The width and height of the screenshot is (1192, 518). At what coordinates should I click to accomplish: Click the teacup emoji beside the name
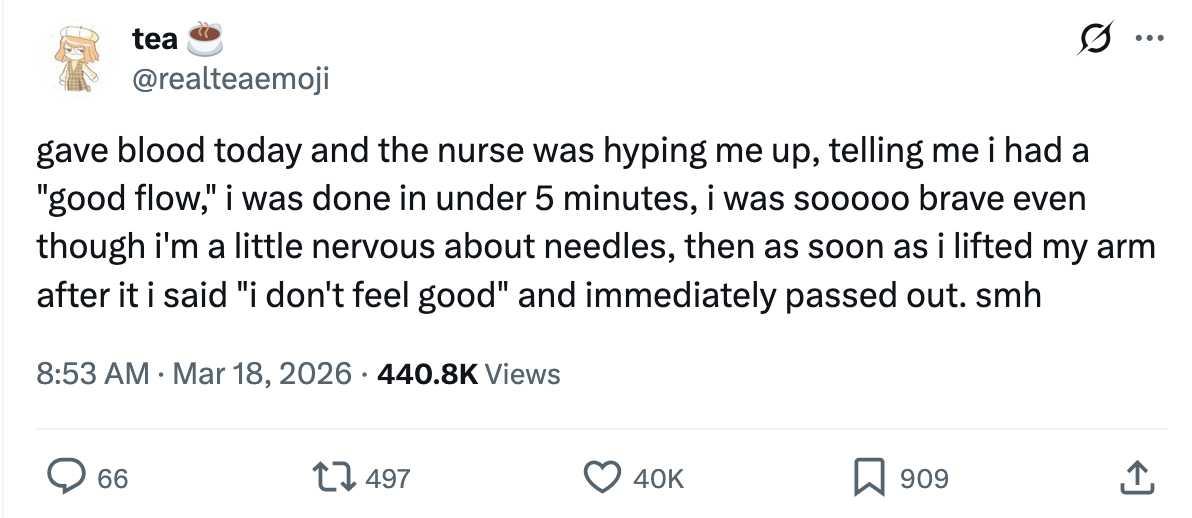203,38
